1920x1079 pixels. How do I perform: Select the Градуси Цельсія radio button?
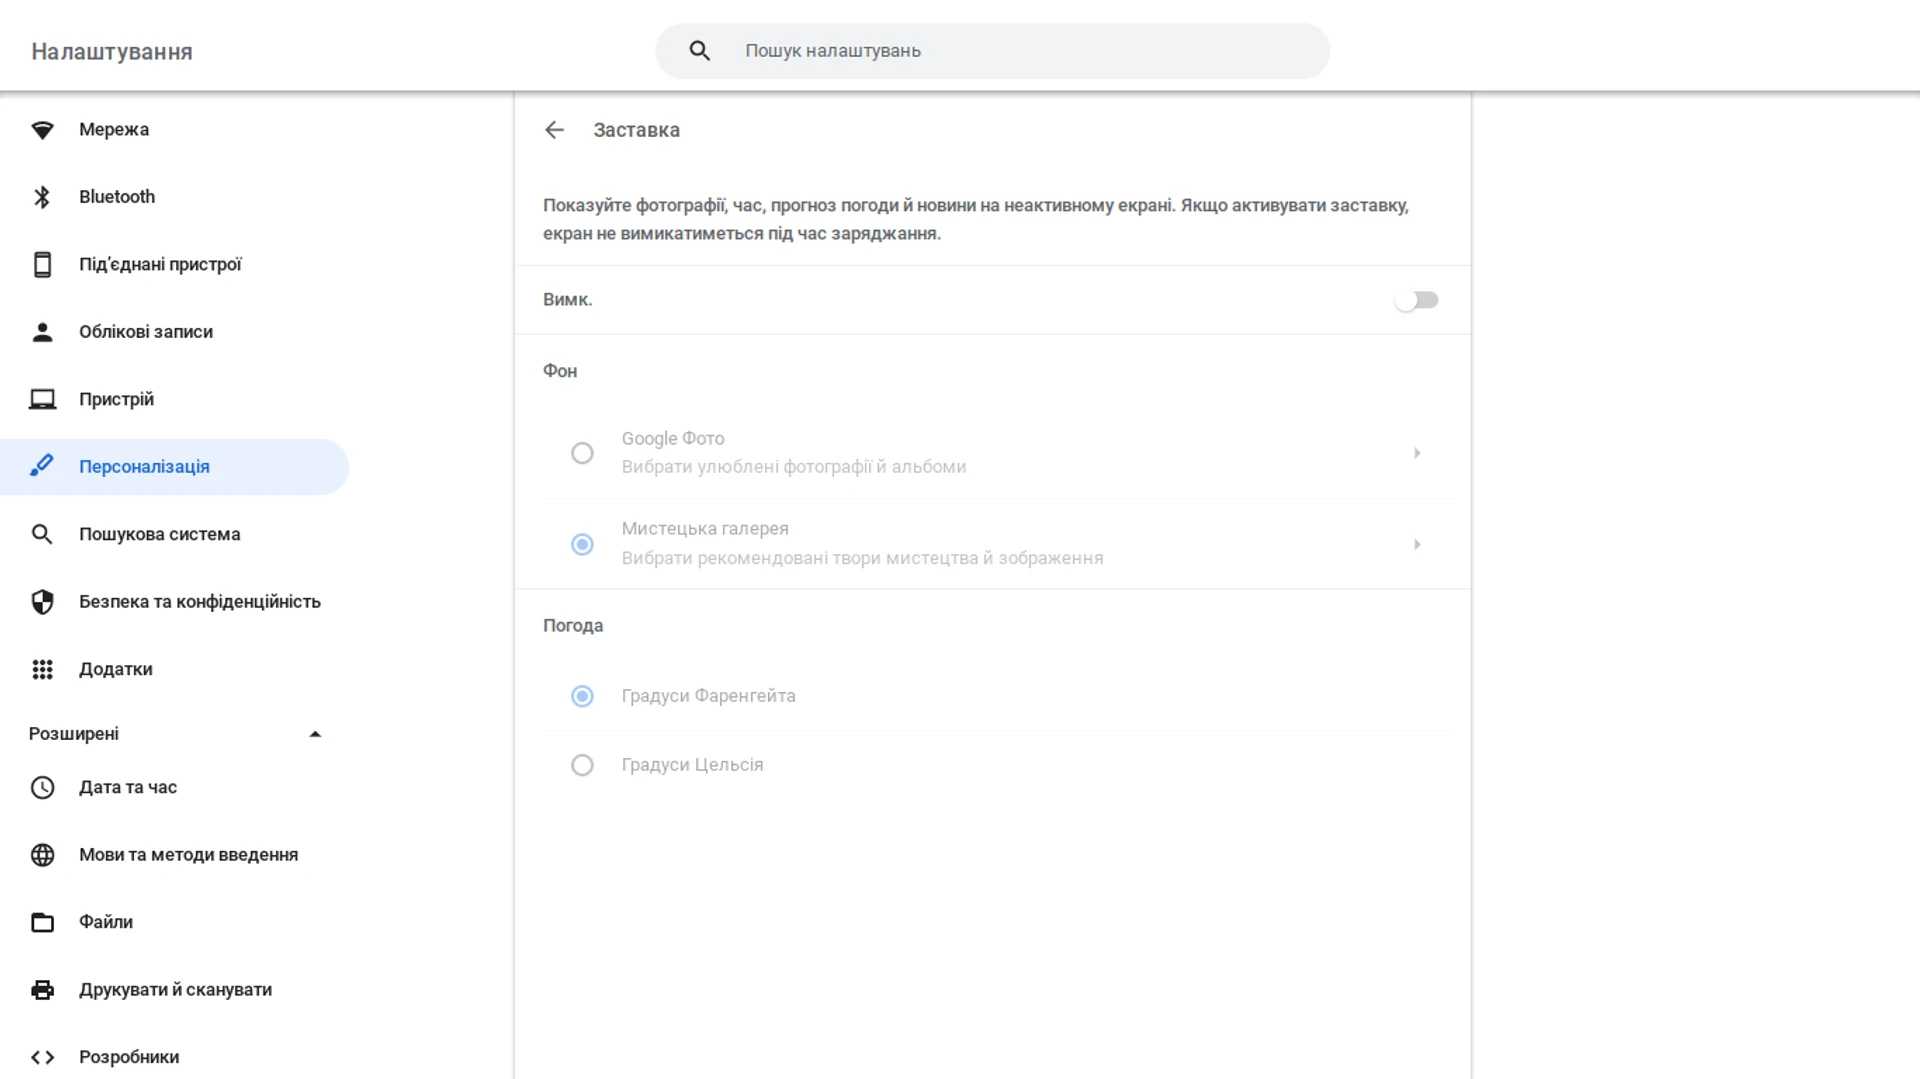[582, 765]
